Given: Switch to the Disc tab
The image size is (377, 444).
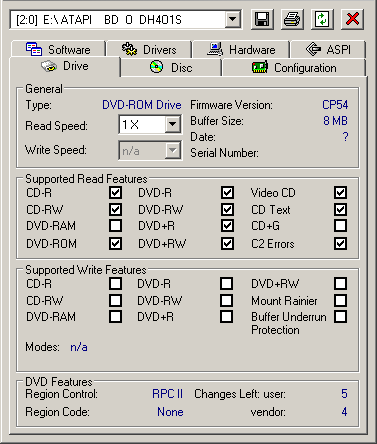Looking at the screenshot, I should 171,68.
